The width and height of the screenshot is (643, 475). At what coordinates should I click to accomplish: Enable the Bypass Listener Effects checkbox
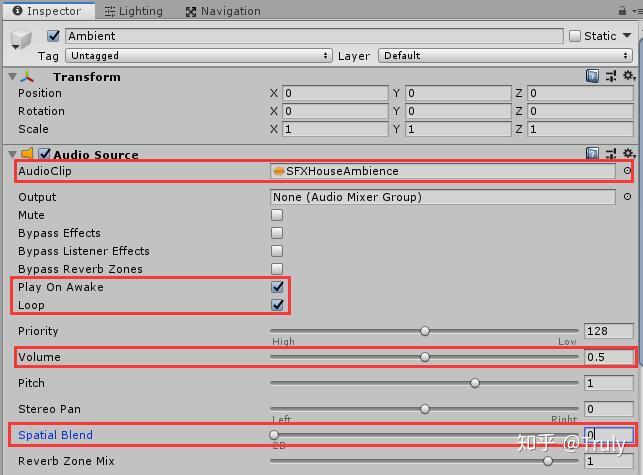[x=277, y=251]
